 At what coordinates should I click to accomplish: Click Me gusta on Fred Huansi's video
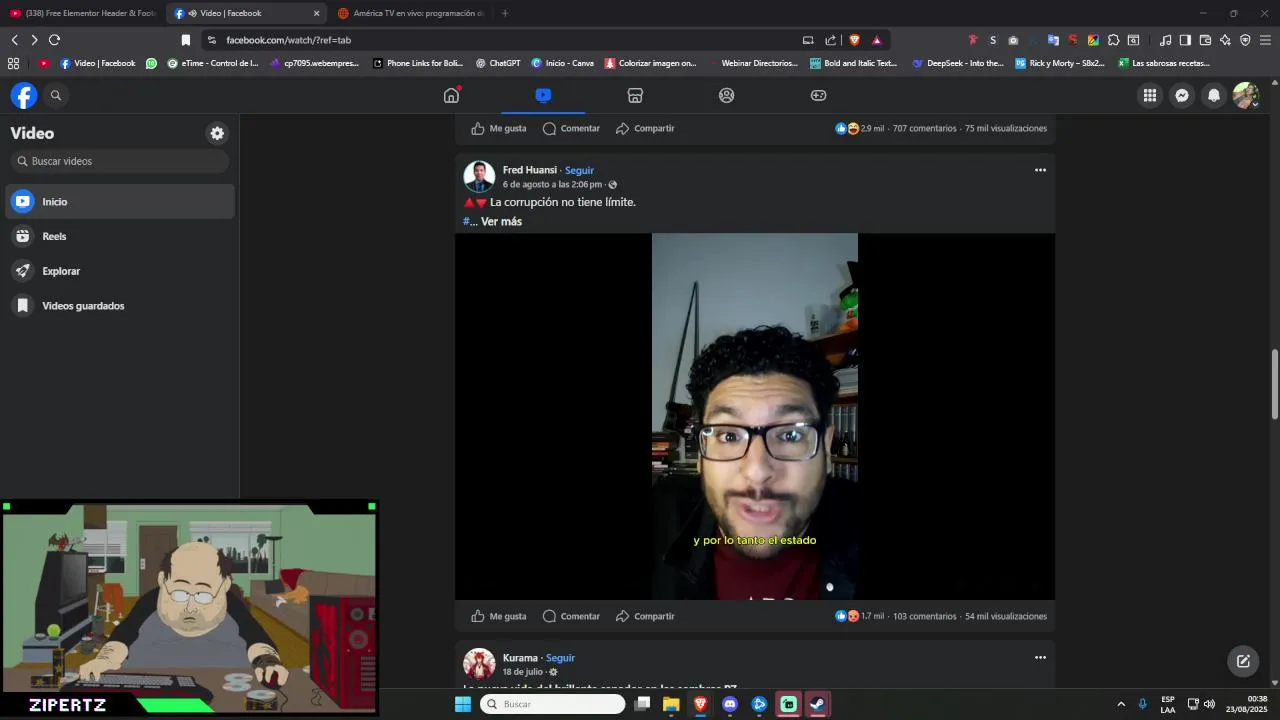(x=498, y=616)
